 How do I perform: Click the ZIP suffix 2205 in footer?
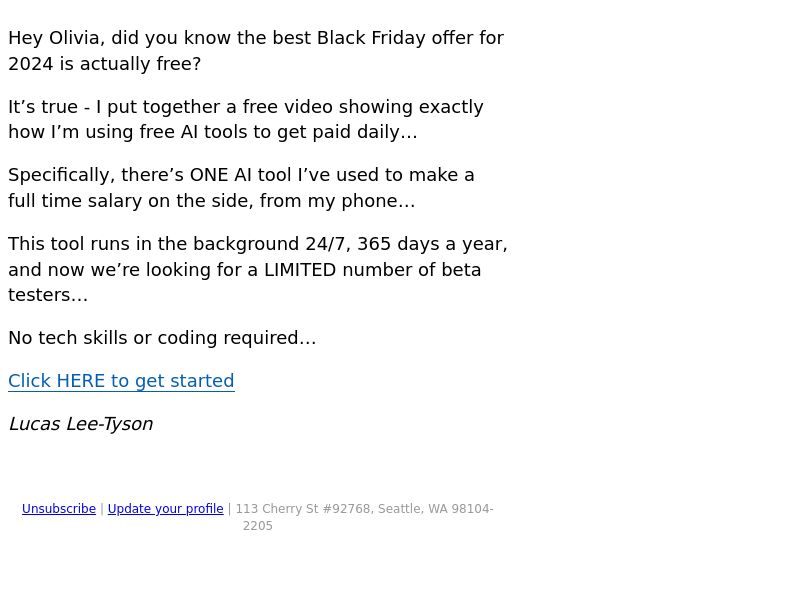pyautogui.click(x=258, y=526)
